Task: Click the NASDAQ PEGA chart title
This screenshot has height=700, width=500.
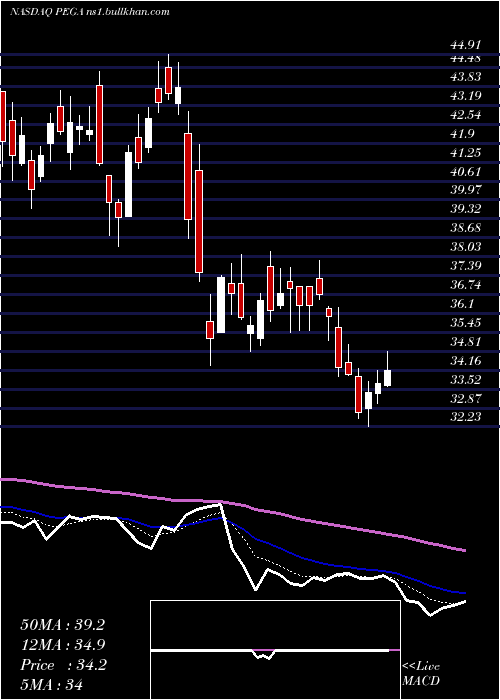Action: [89, 12]
